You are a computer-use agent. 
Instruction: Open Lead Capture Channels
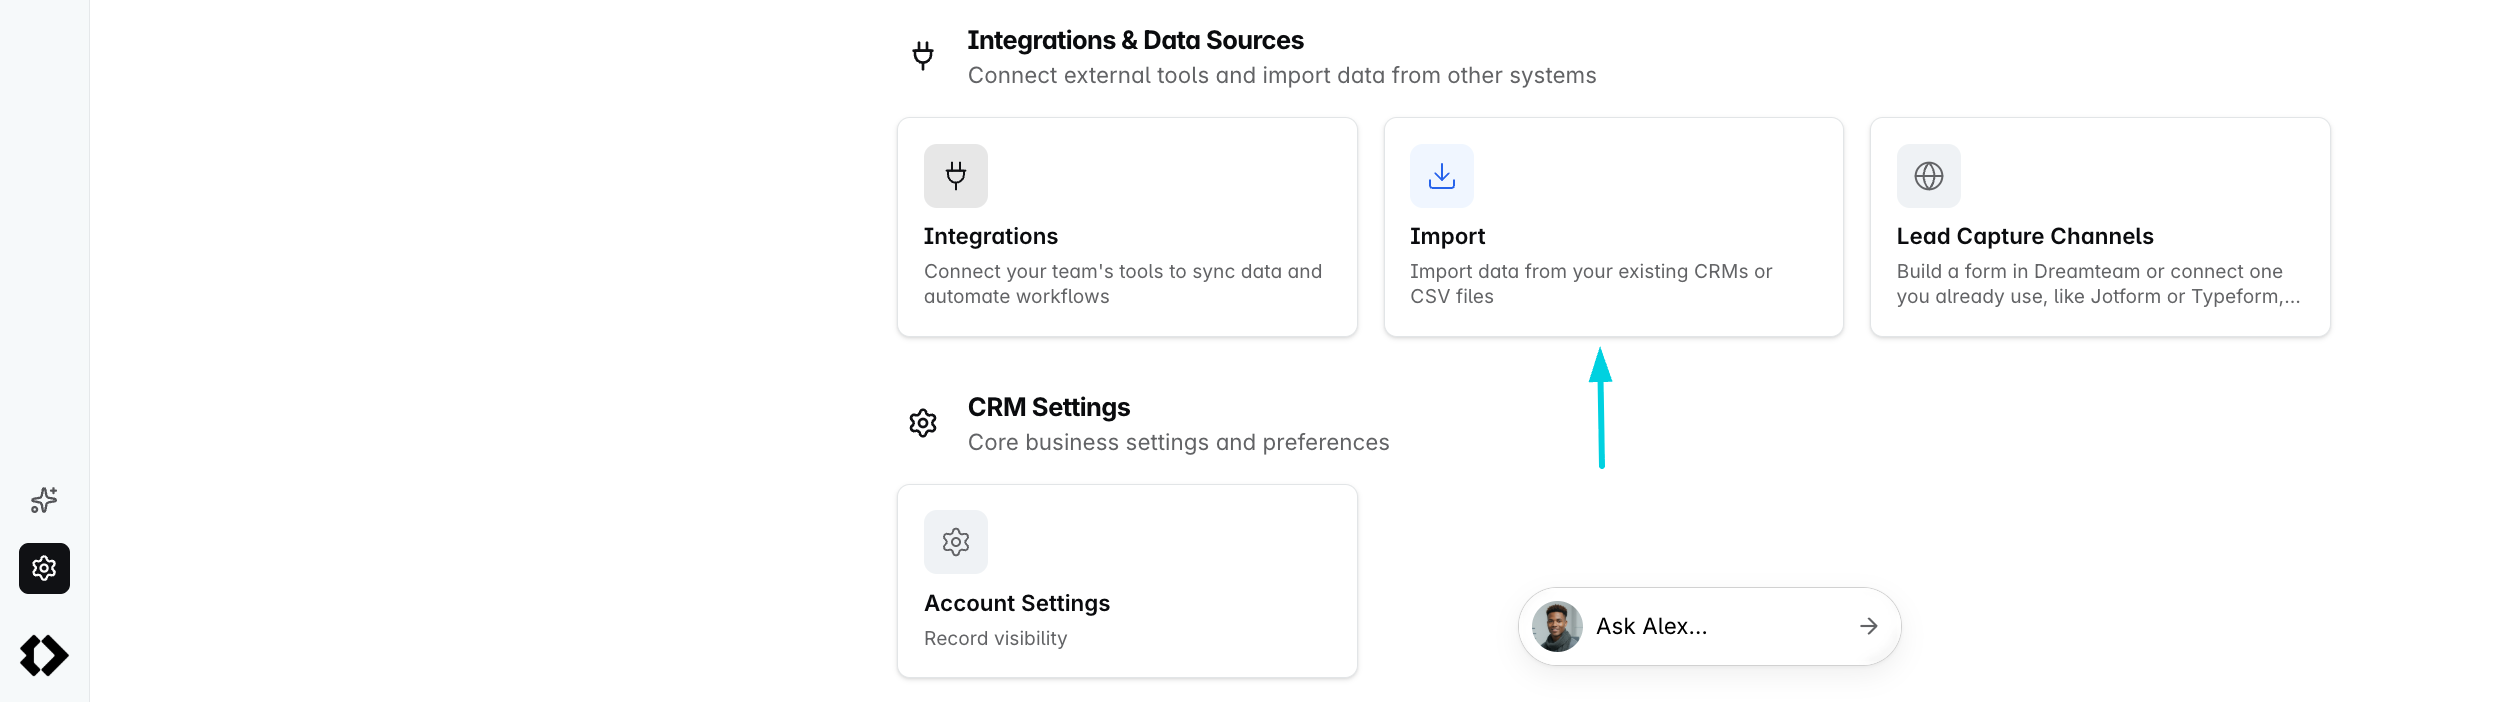(x=2025, y=236)
